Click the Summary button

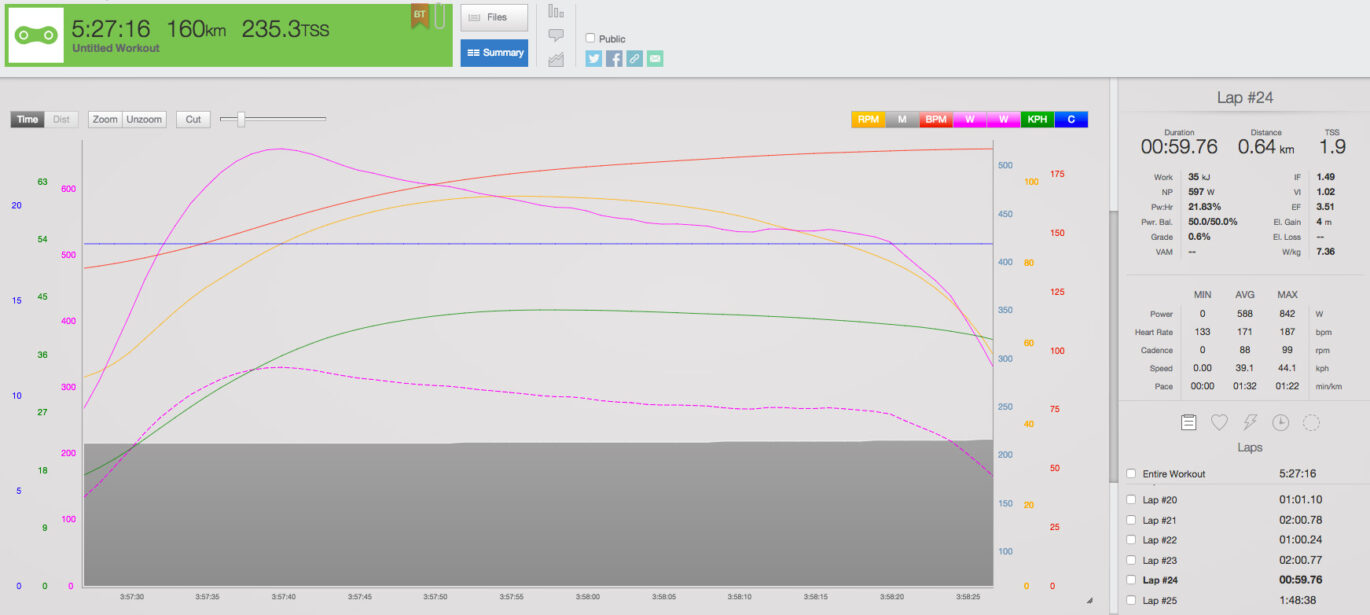point(494,53)
